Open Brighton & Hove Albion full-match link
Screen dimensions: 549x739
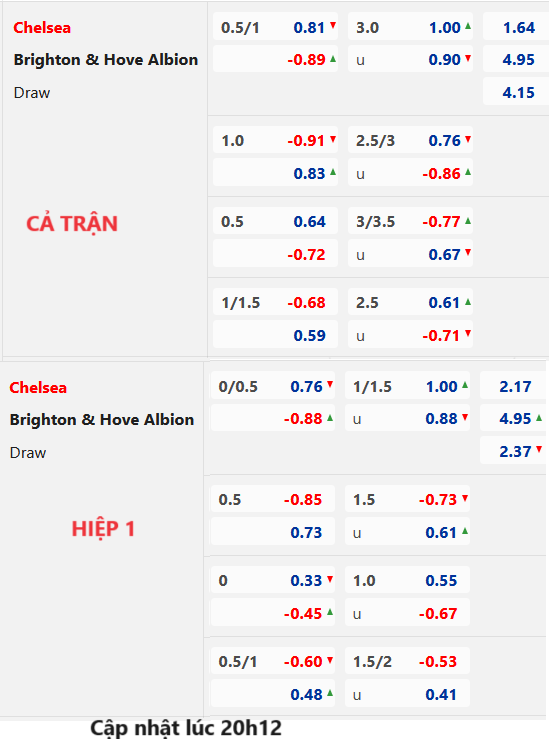coord(106,60)
